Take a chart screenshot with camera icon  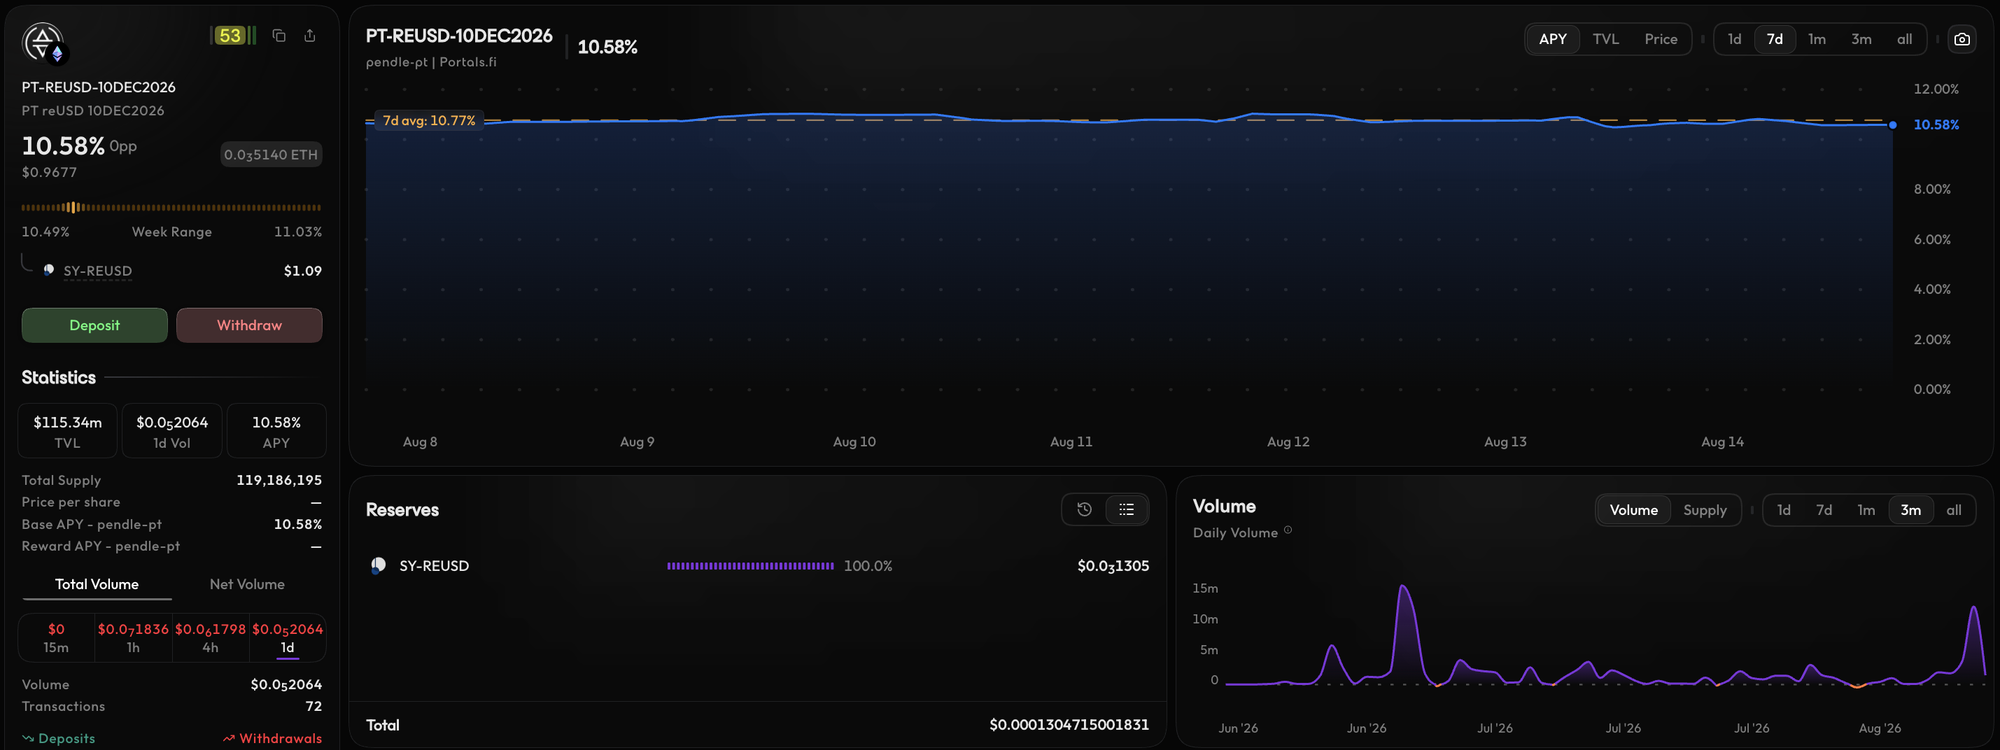pyautogui.click(x=1962, y=39)
